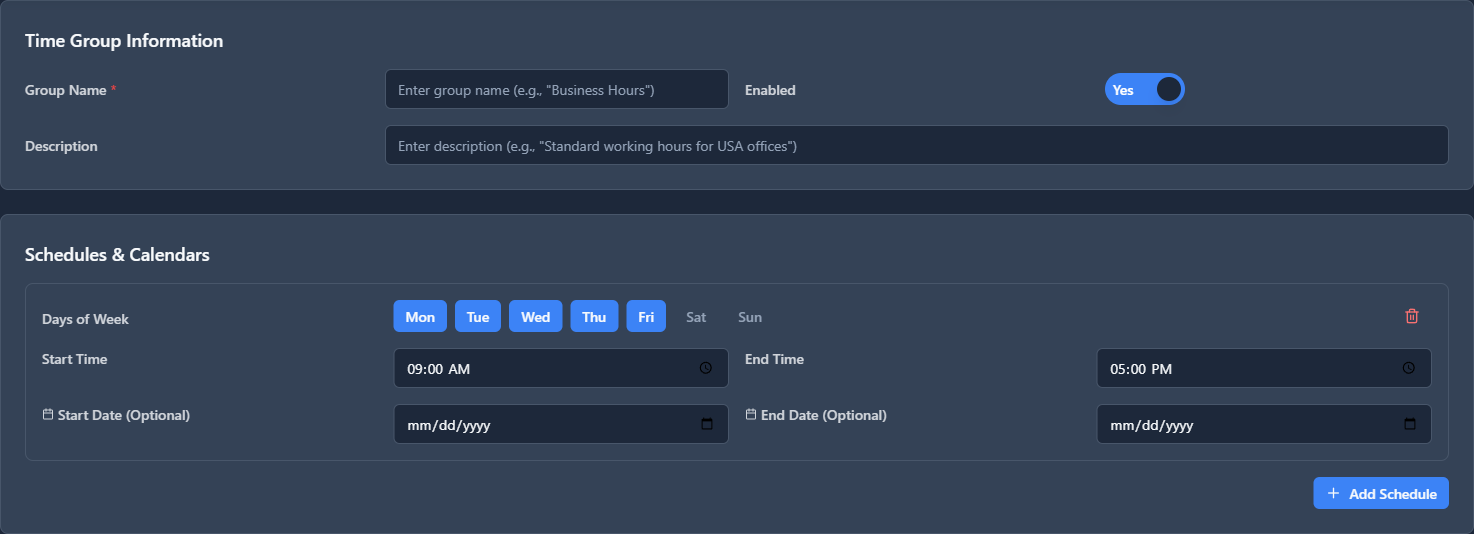Image resolution: width=1474 pixels, height=534 pixels.
Task: Open the End Time clock picker icon
Action: (1408, 368)
